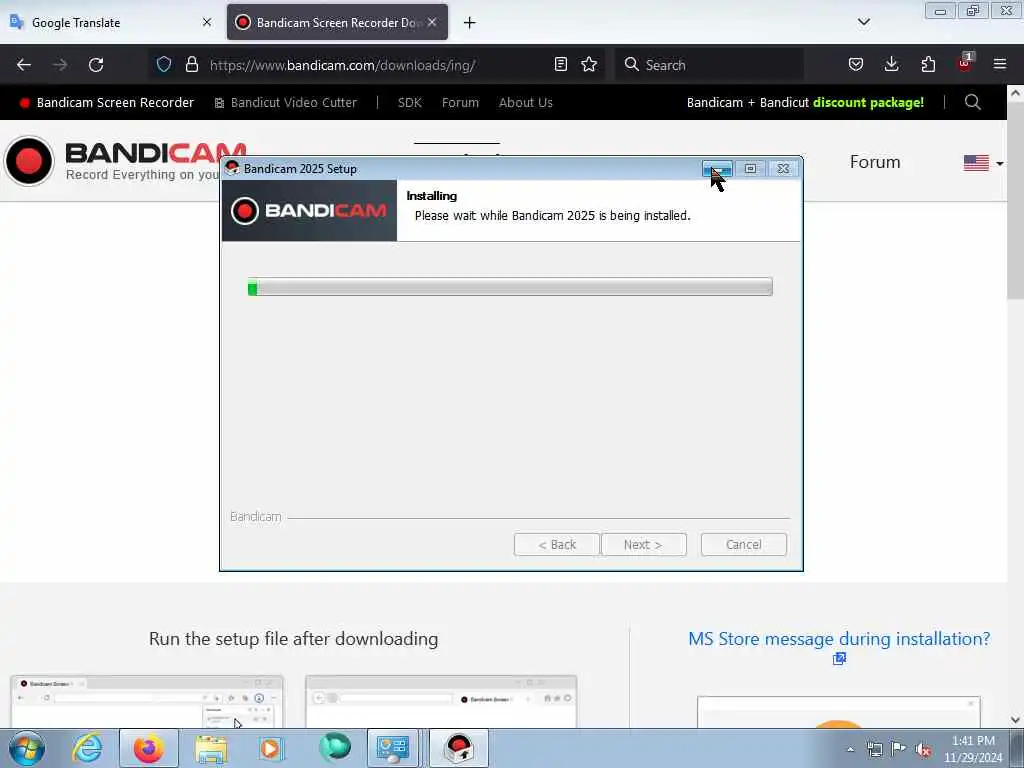
Task: Open Windows Explorer folder in taskbar
Action: (210, 749)
